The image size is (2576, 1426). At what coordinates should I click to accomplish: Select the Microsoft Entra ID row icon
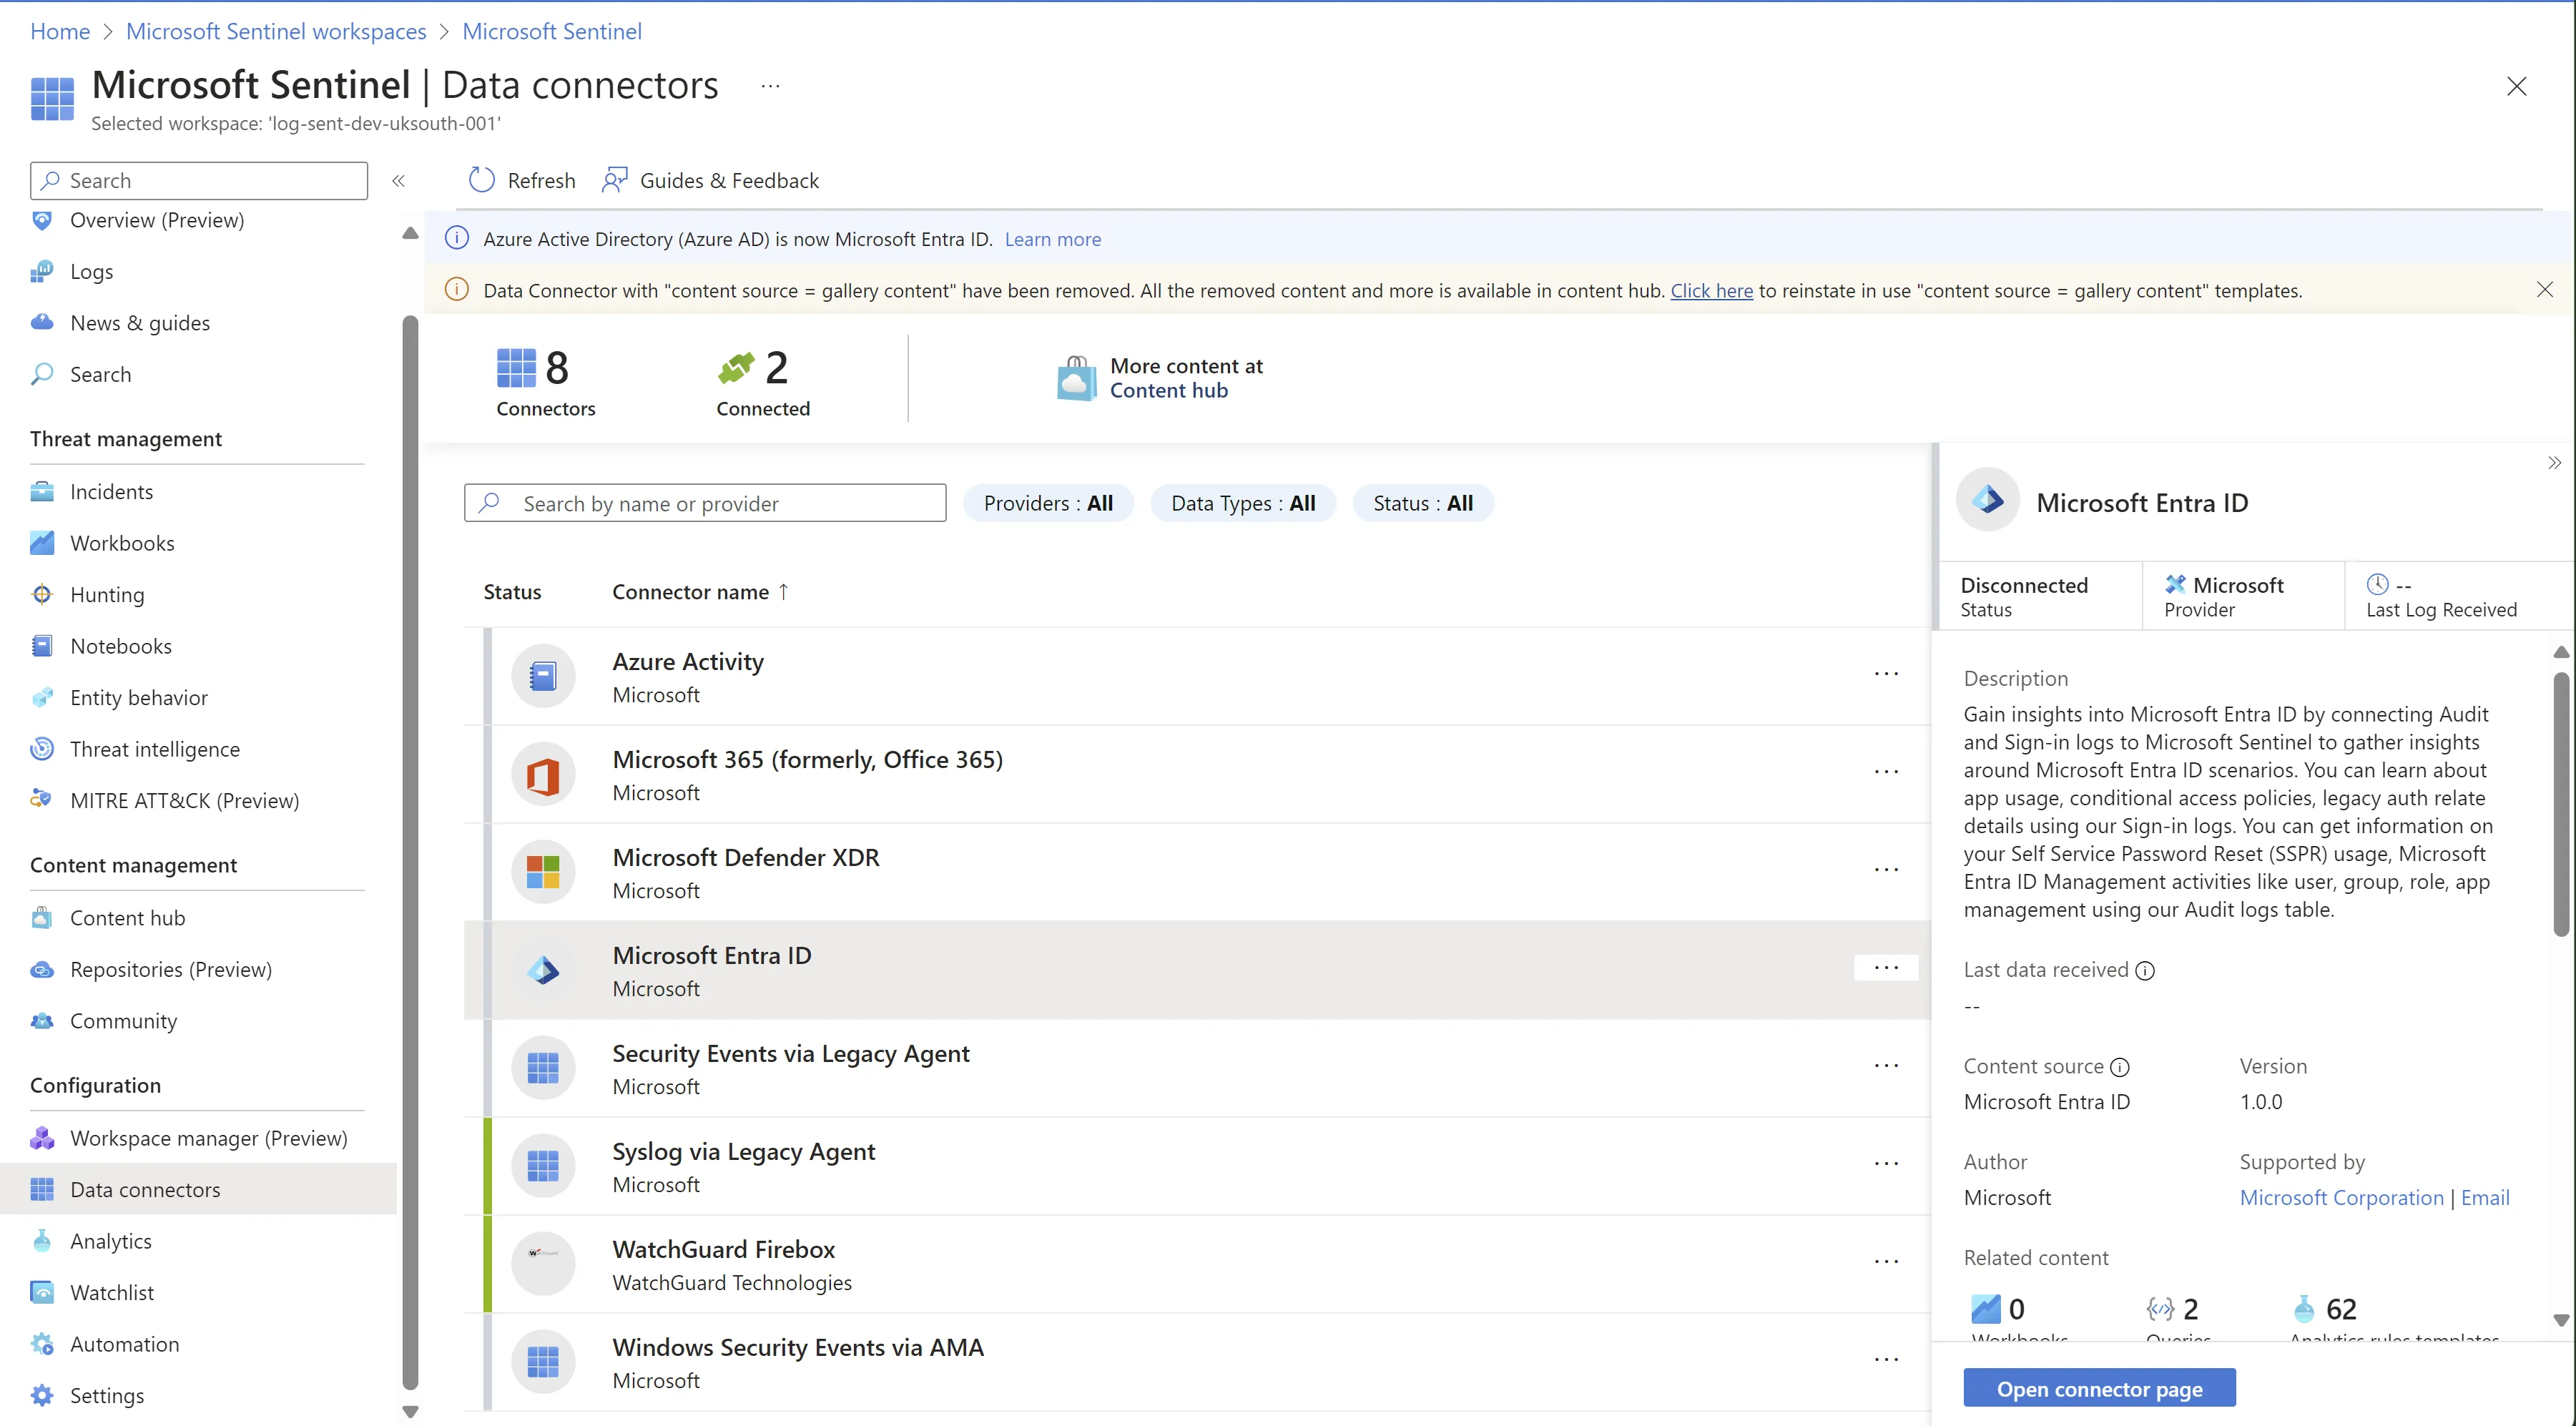543,970
